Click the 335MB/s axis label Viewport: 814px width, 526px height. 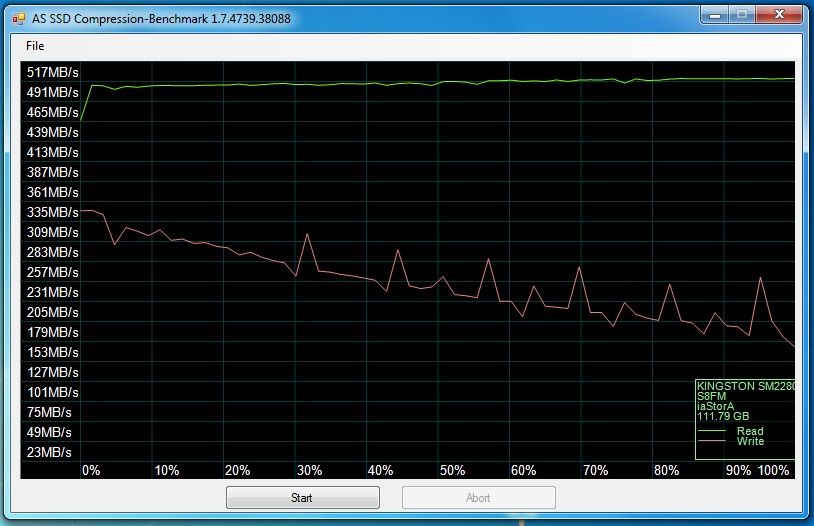(52, 212)
